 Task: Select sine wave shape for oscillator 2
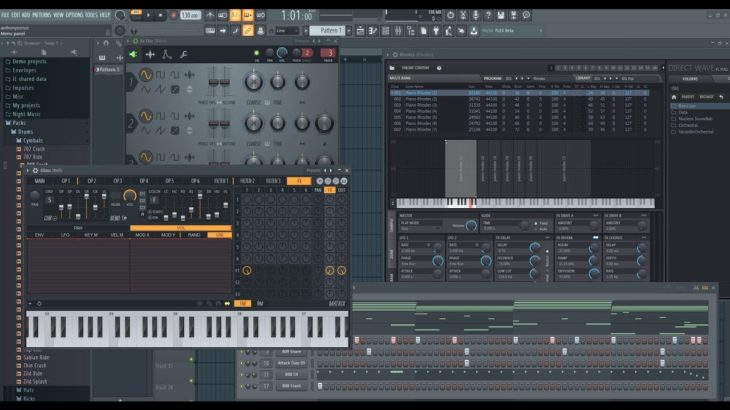(146, 116)
